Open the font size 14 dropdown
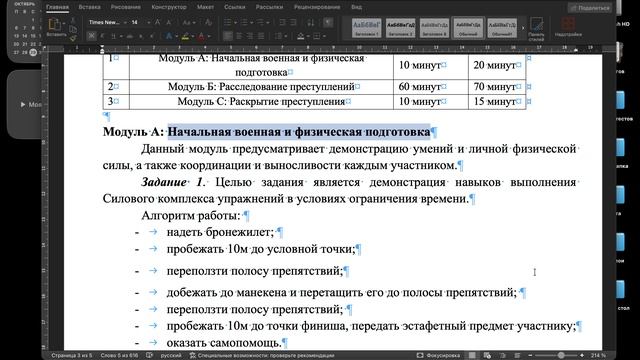Viewport: 640px width, 360px height. pyautogui.click(x=149, y=22)
